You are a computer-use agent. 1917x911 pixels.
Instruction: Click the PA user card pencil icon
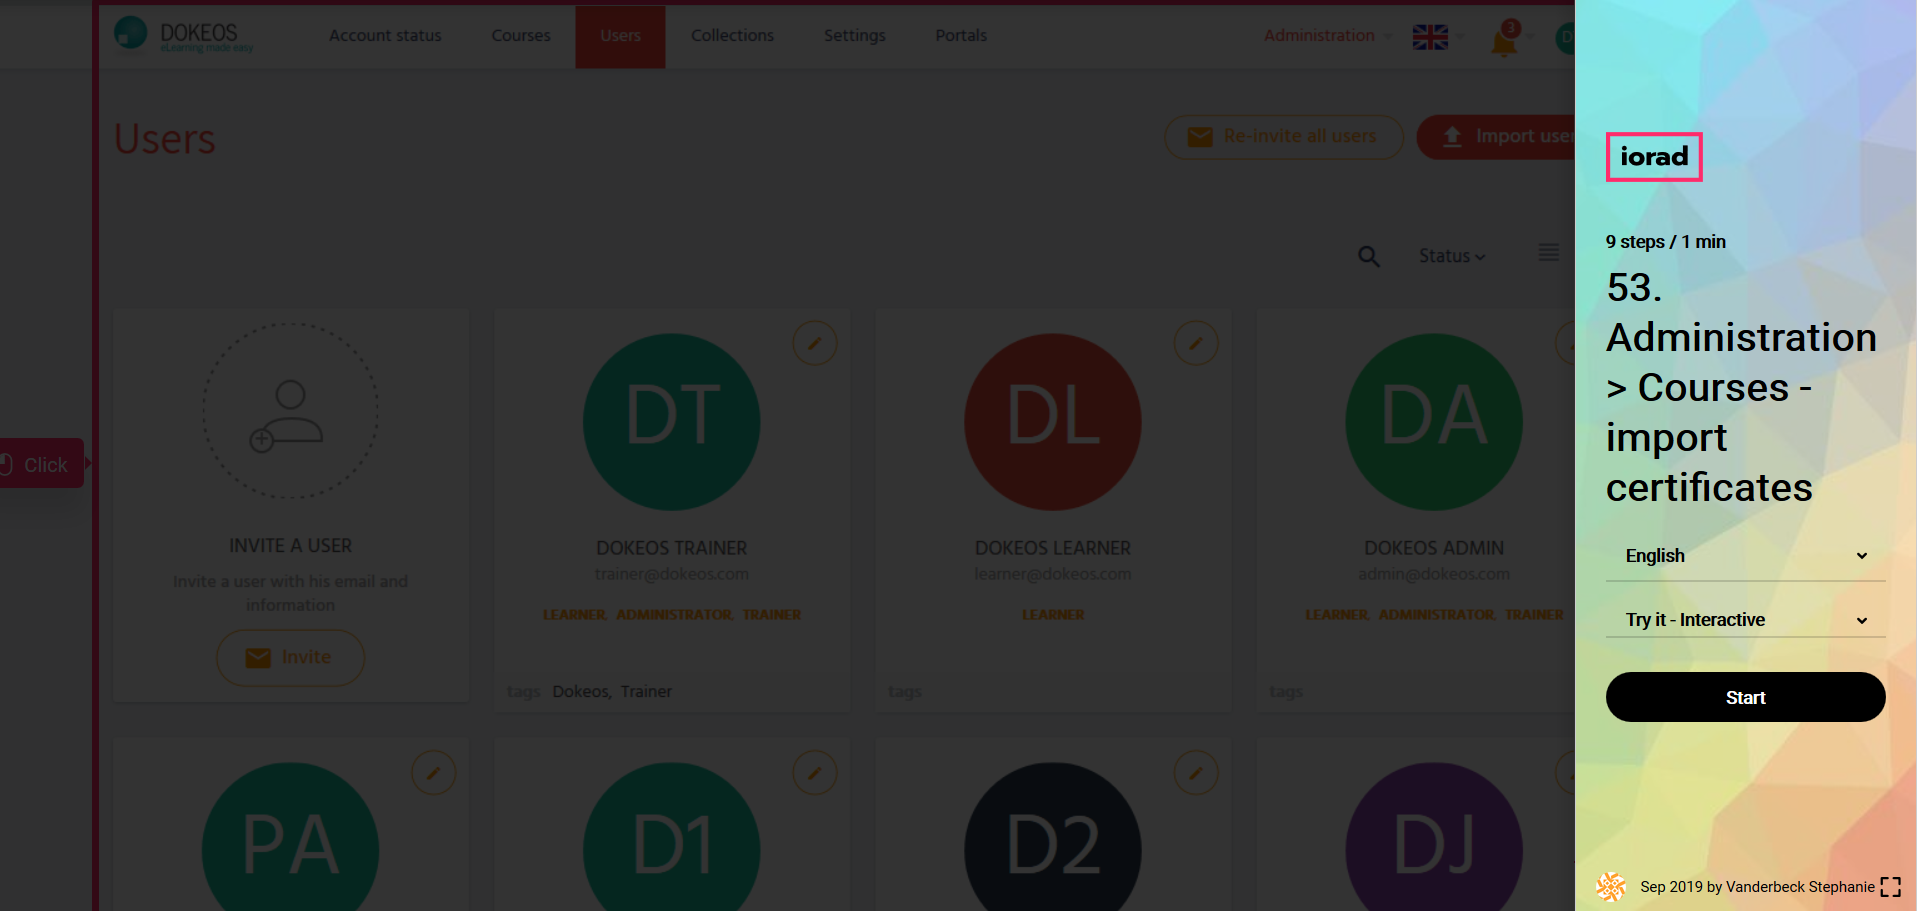(x=433, y=773)
